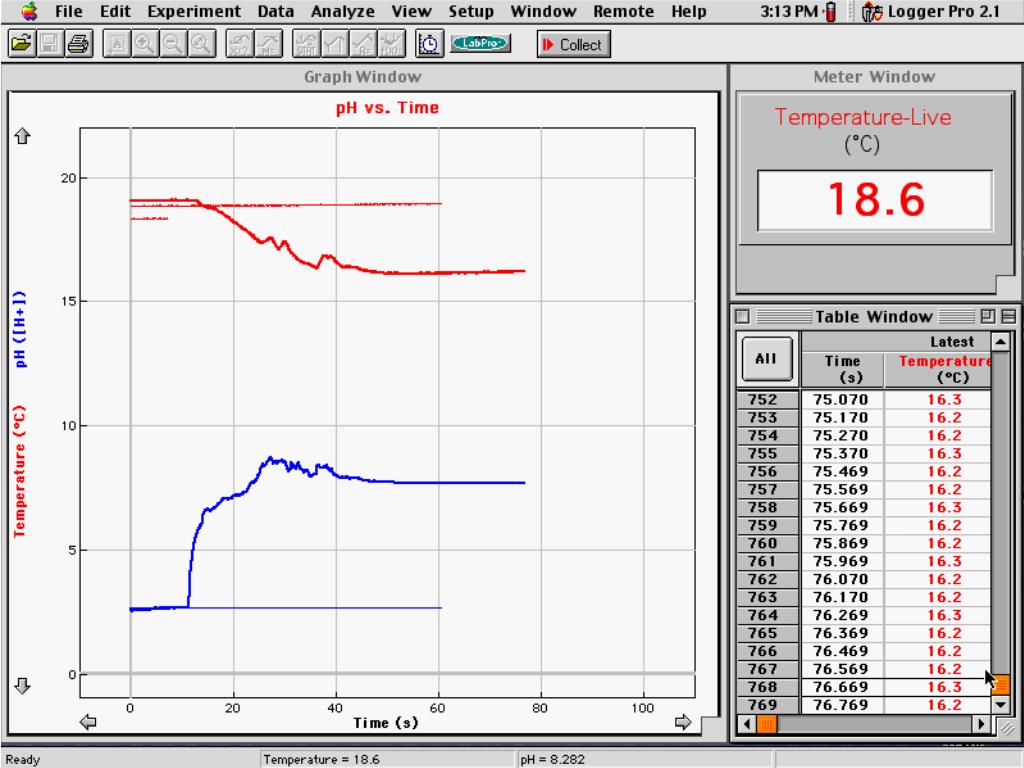Open the Help menu

689,12
